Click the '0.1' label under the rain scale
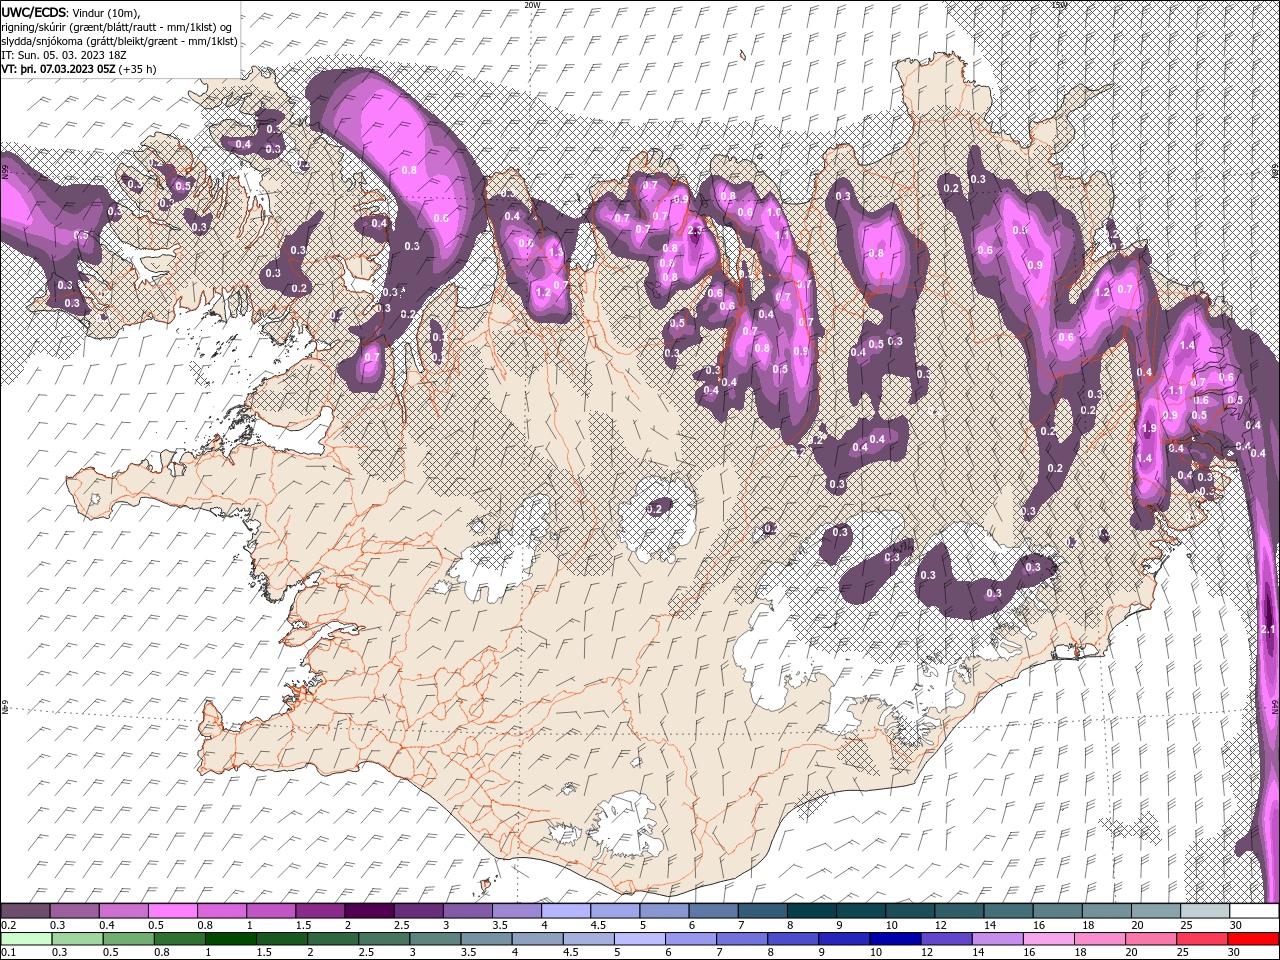 pos(8,953)
